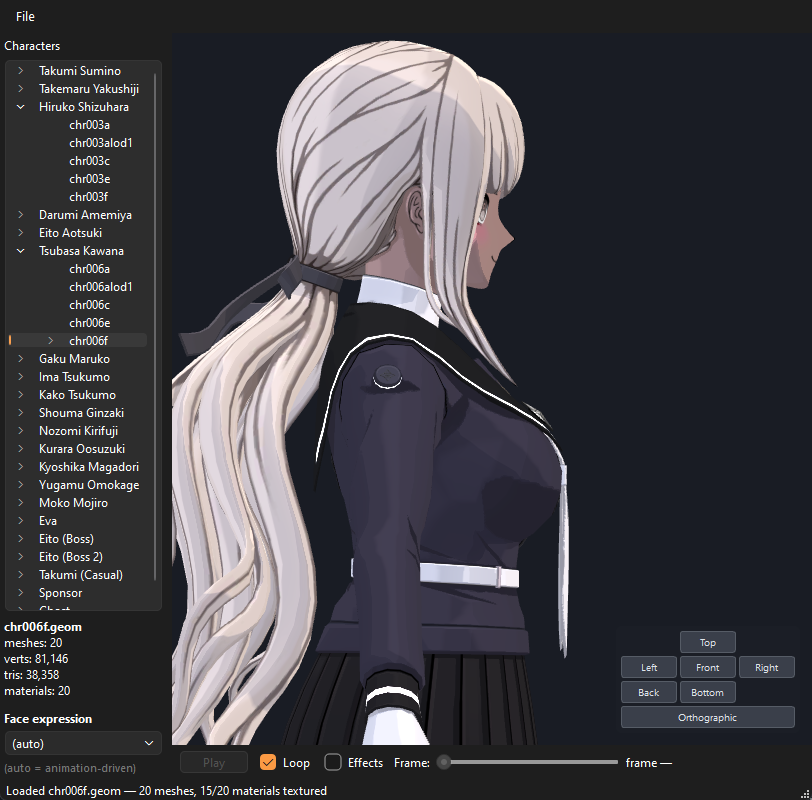Click the Play animation button
The image size is (812, 800).
pyautogui.click(x=214, y=763)
